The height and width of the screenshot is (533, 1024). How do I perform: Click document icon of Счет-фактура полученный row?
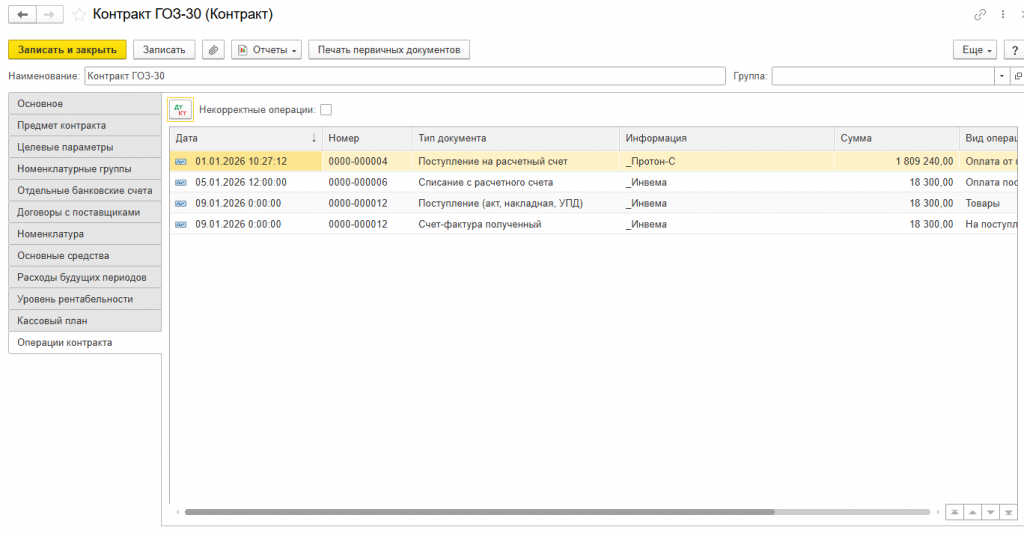pos(181,224)
